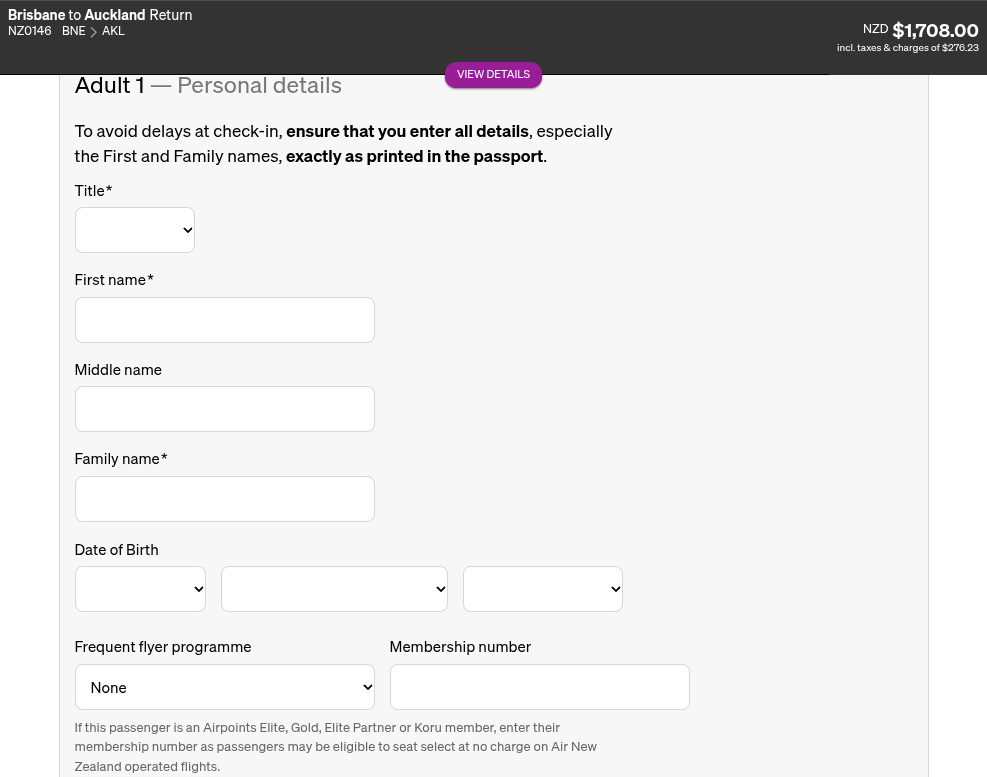The image size is (987, 777).
Task: Click the Airpoints Elite membership hint text
Action: (x=336, y=747)
